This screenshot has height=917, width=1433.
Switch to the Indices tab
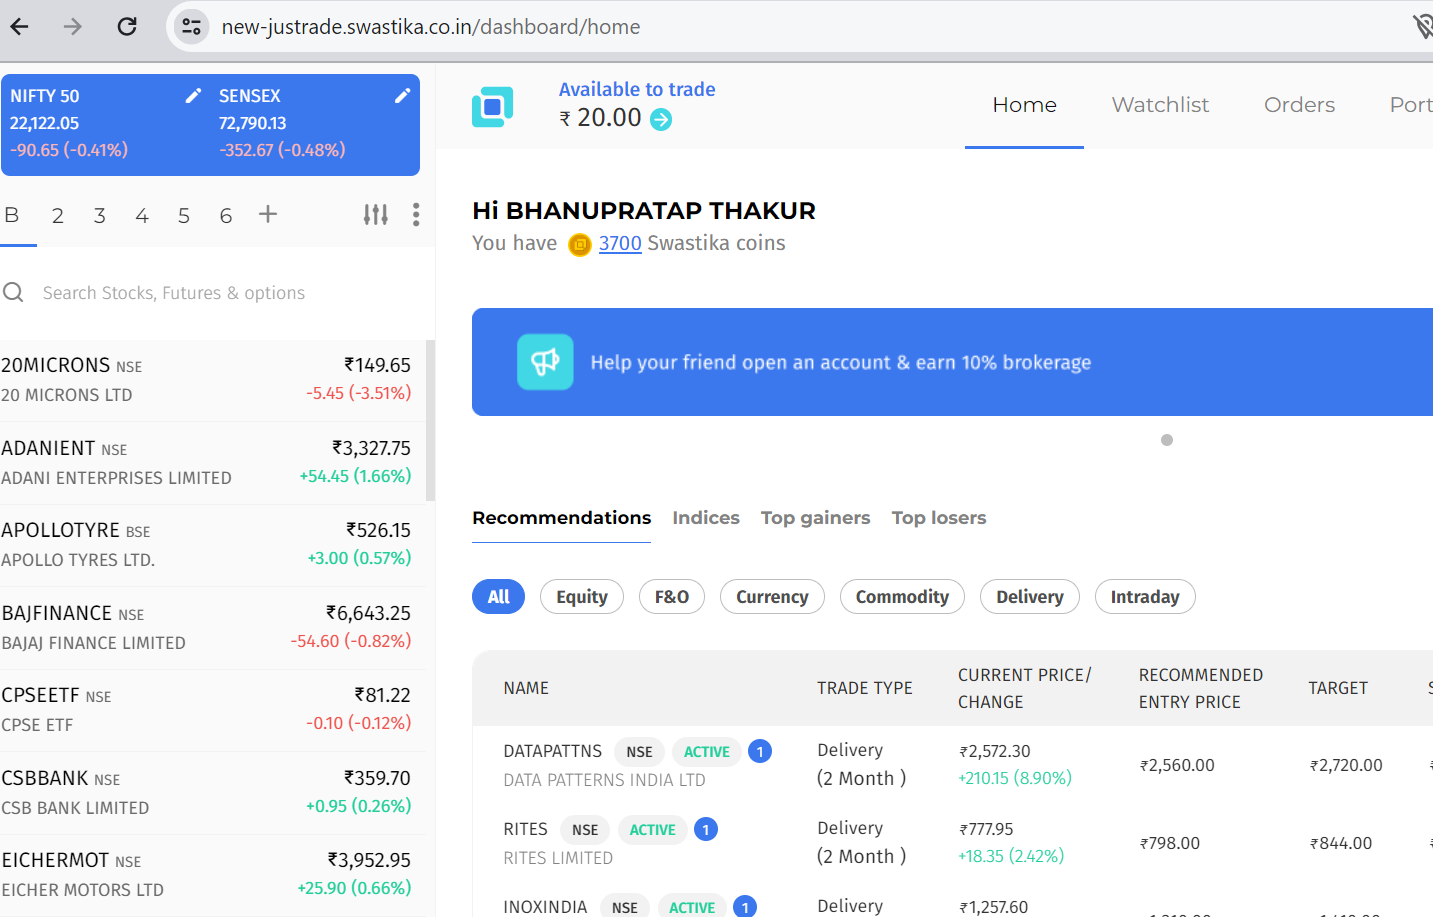(706, 518)
